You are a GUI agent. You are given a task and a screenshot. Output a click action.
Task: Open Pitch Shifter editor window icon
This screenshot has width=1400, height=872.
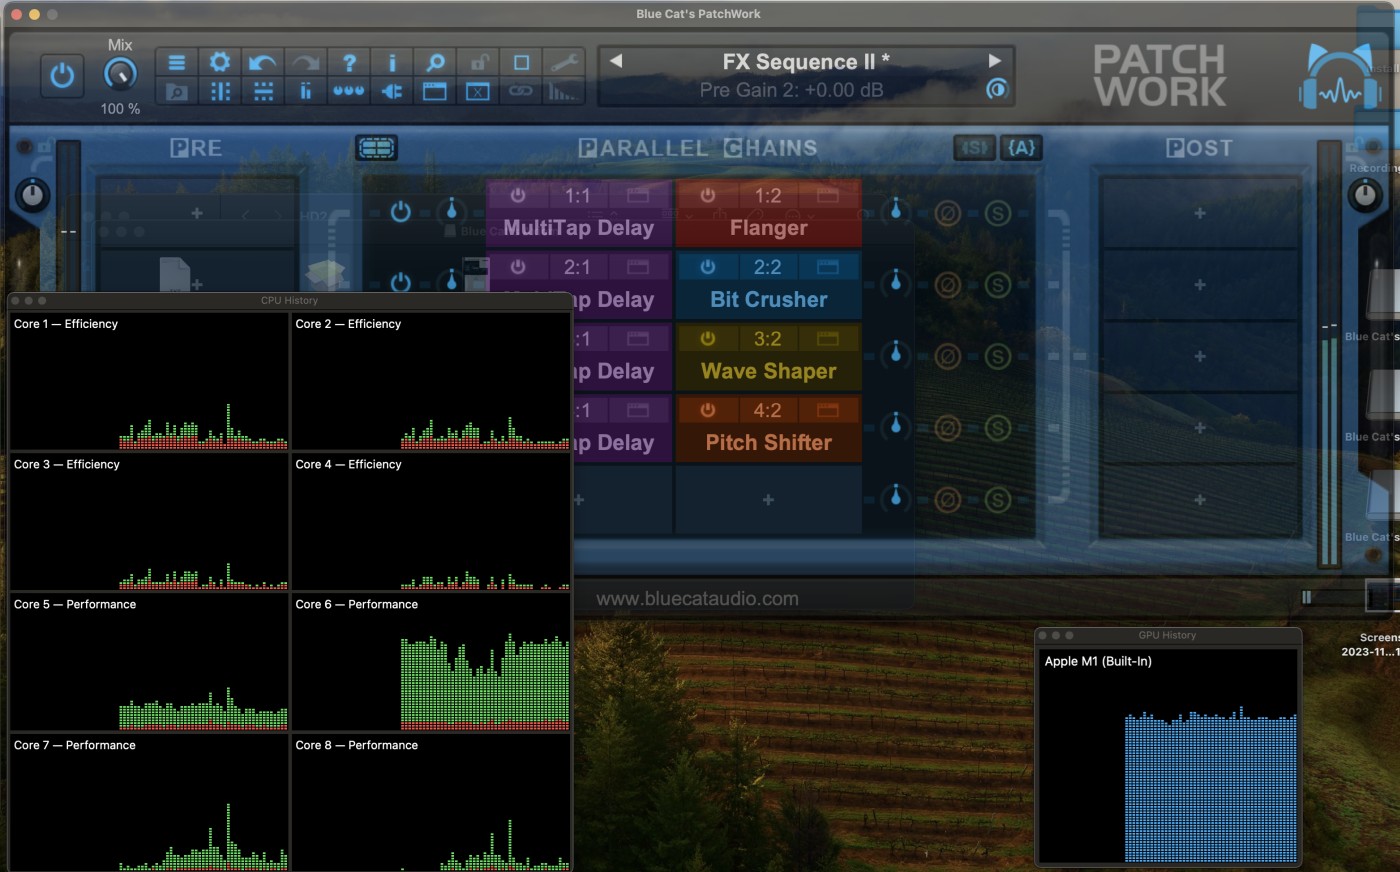[x=828, y=410]
